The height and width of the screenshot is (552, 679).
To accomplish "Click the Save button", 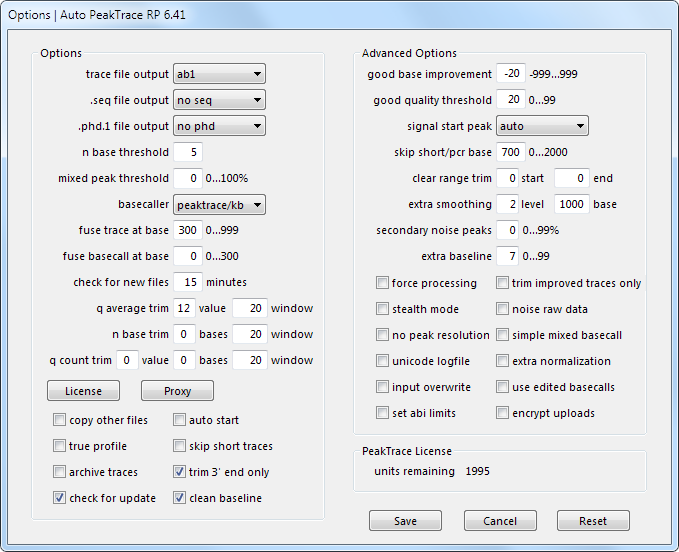I will (405, 520).
